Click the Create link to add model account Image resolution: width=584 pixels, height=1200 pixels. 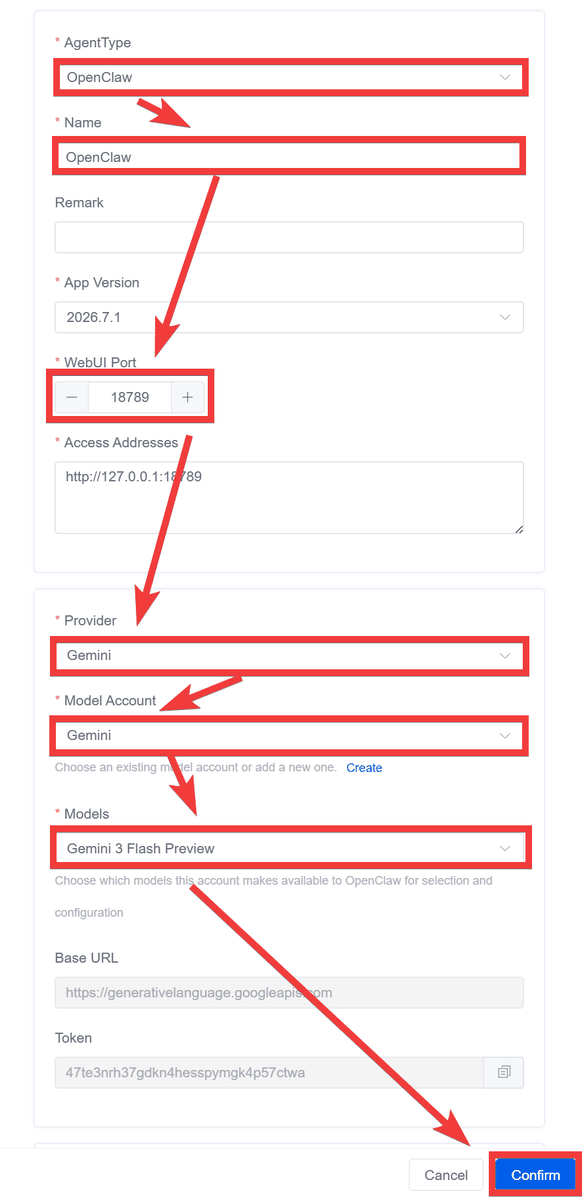(x=364, y=768)
